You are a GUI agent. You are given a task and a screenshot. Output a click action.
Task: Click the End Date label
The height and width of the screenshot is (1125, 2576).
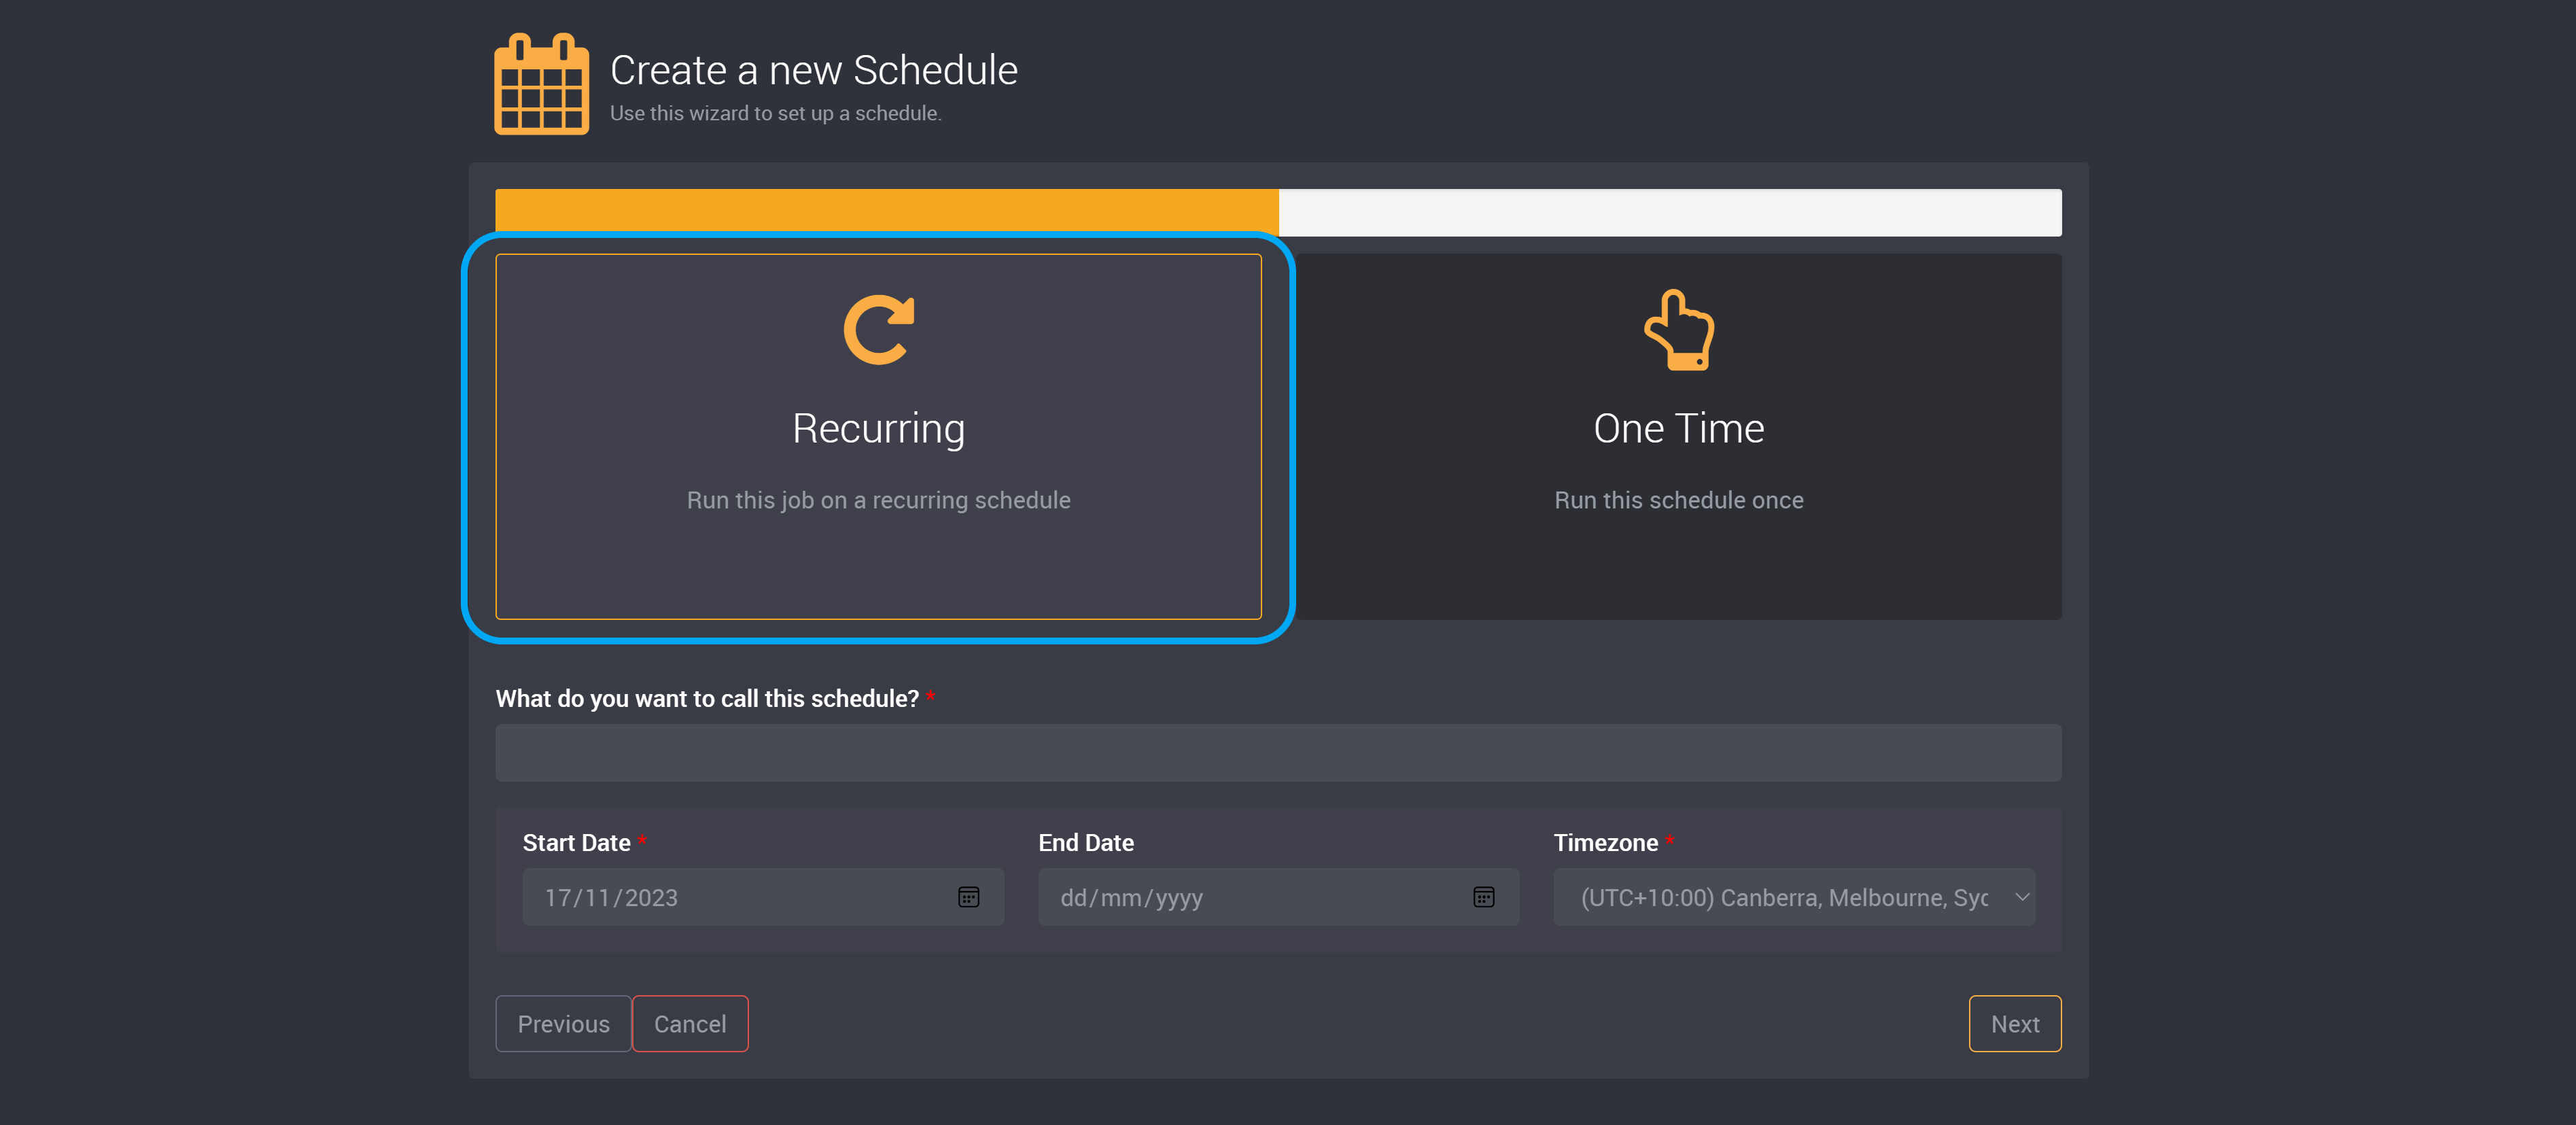(1086, 843)
